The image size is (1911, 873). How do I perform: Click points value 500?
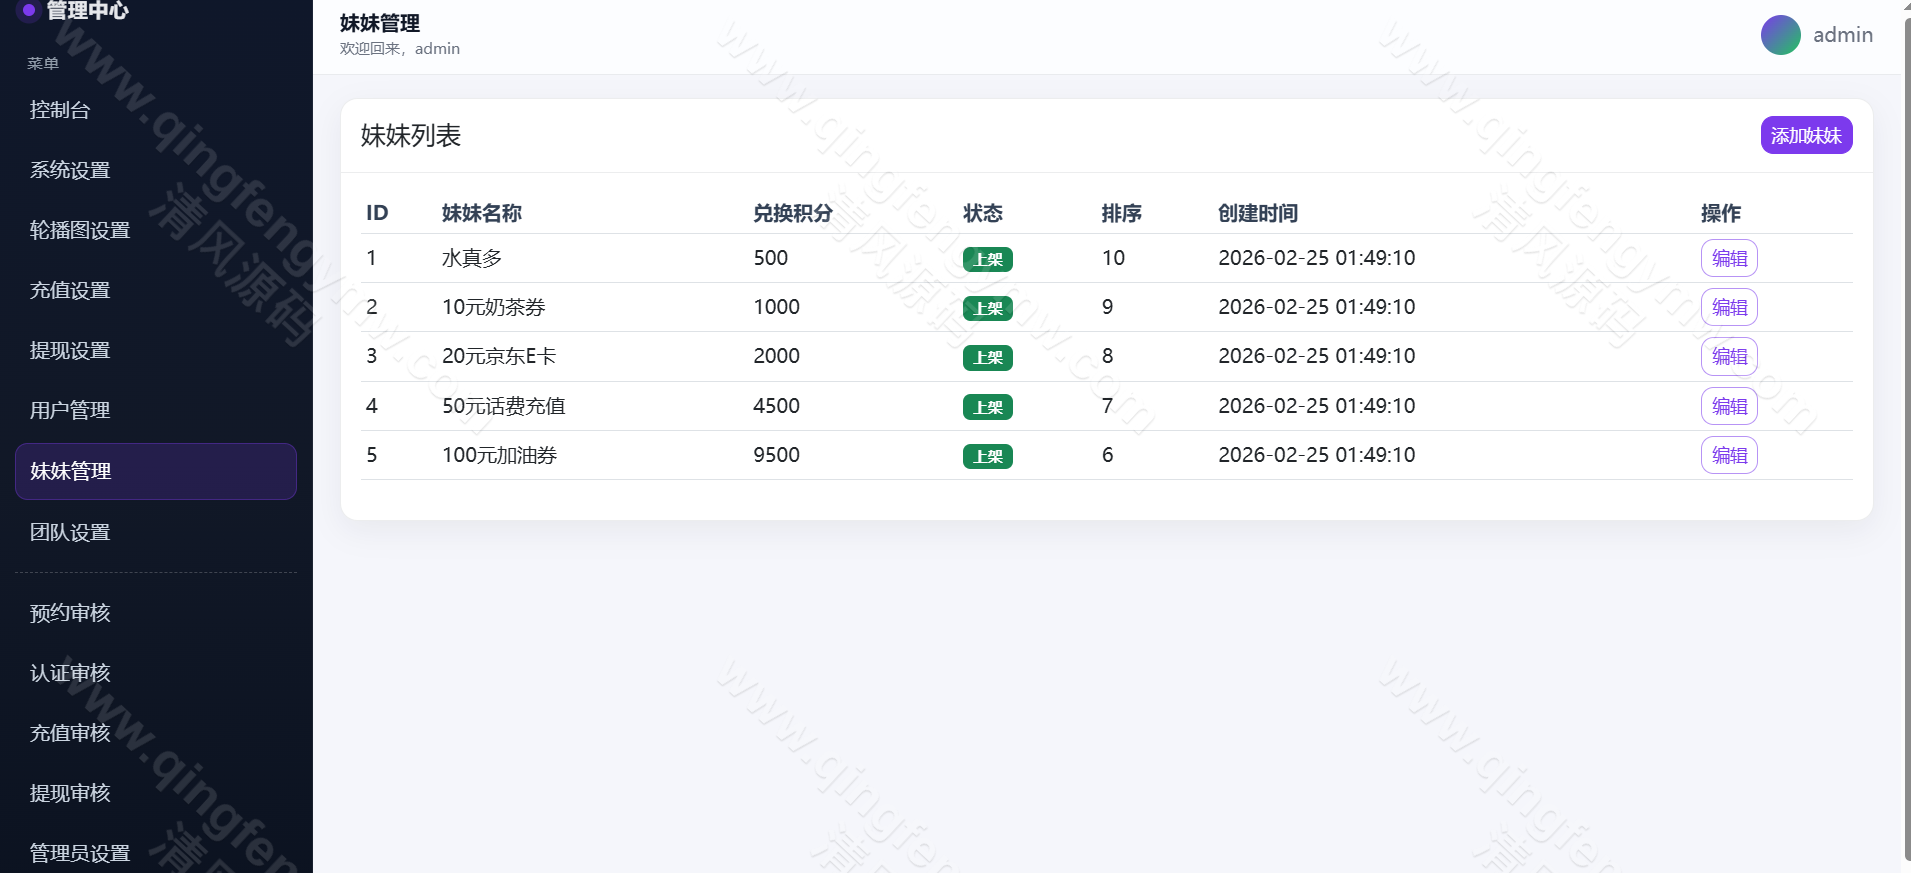pos(771,258)
